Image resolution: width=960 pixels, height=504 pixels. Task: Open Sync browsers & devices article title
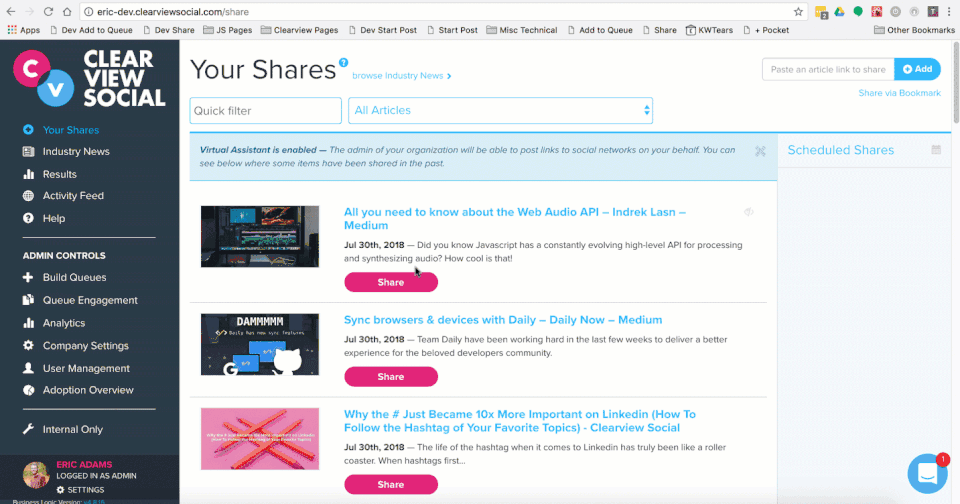point(503,320)
